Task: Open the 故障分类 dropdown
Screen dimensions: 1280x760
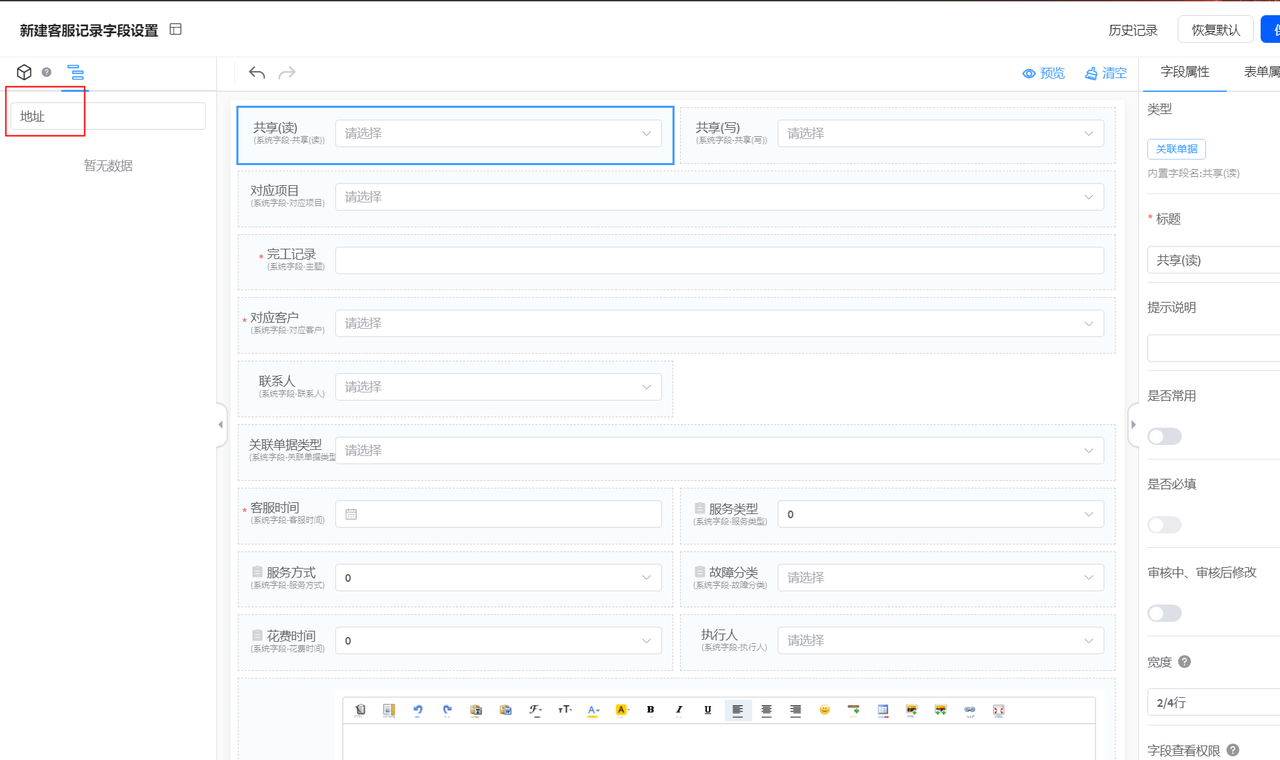Action: tap(941, 577)
